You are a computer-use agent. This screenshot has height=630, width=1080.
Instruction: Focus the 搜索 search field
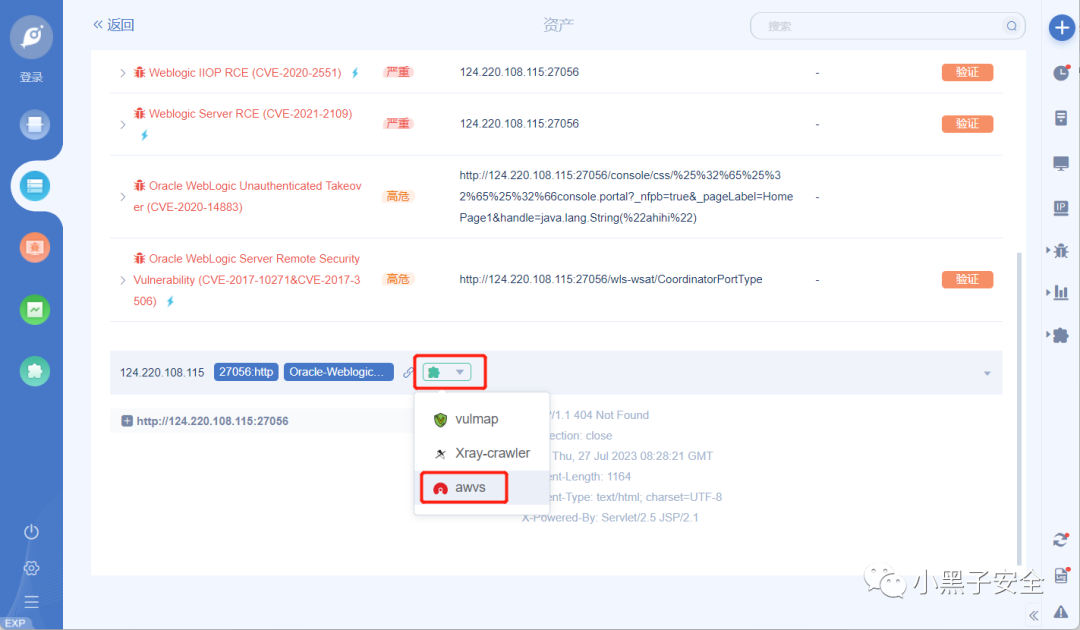pos(887,26)
